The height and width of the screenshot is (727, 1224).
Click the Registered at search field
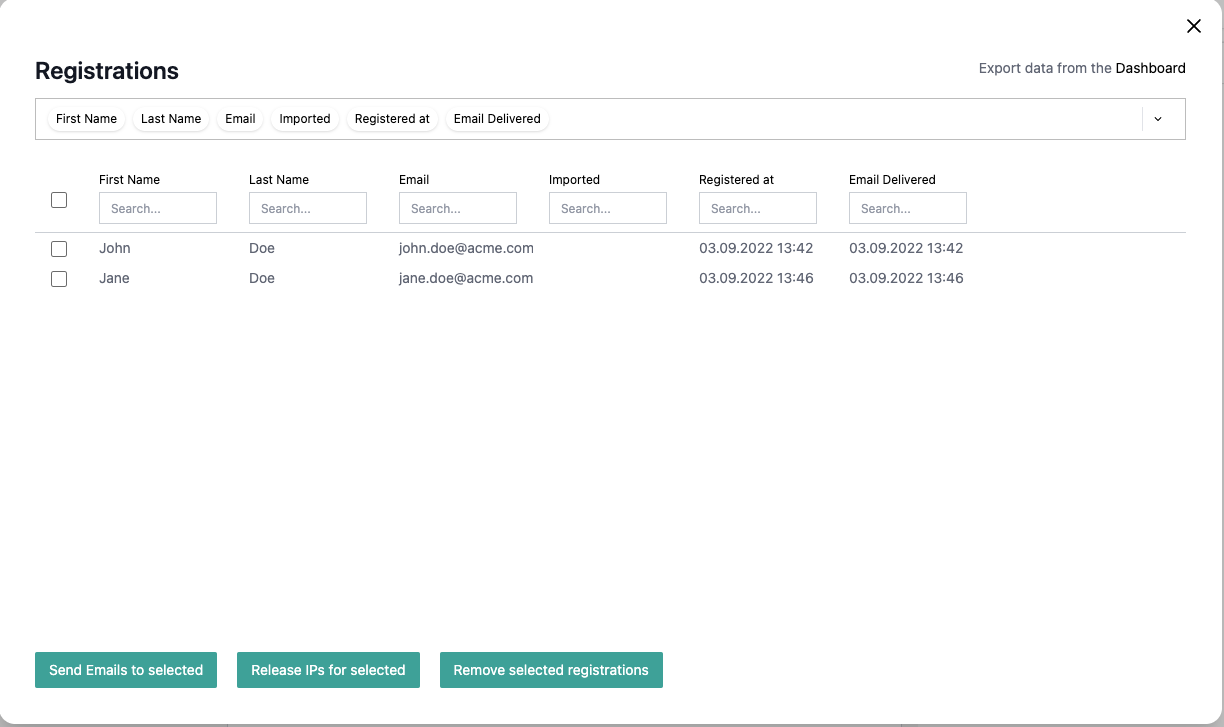757,208
